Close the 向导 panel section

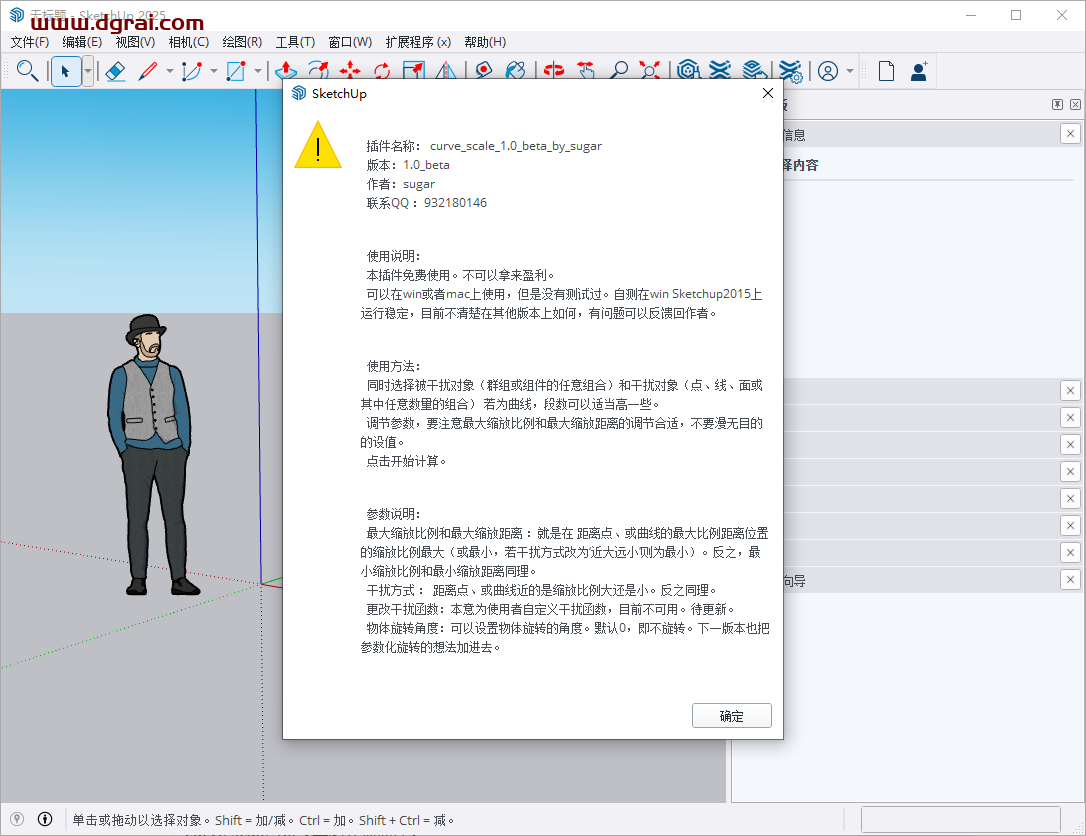1070,580
